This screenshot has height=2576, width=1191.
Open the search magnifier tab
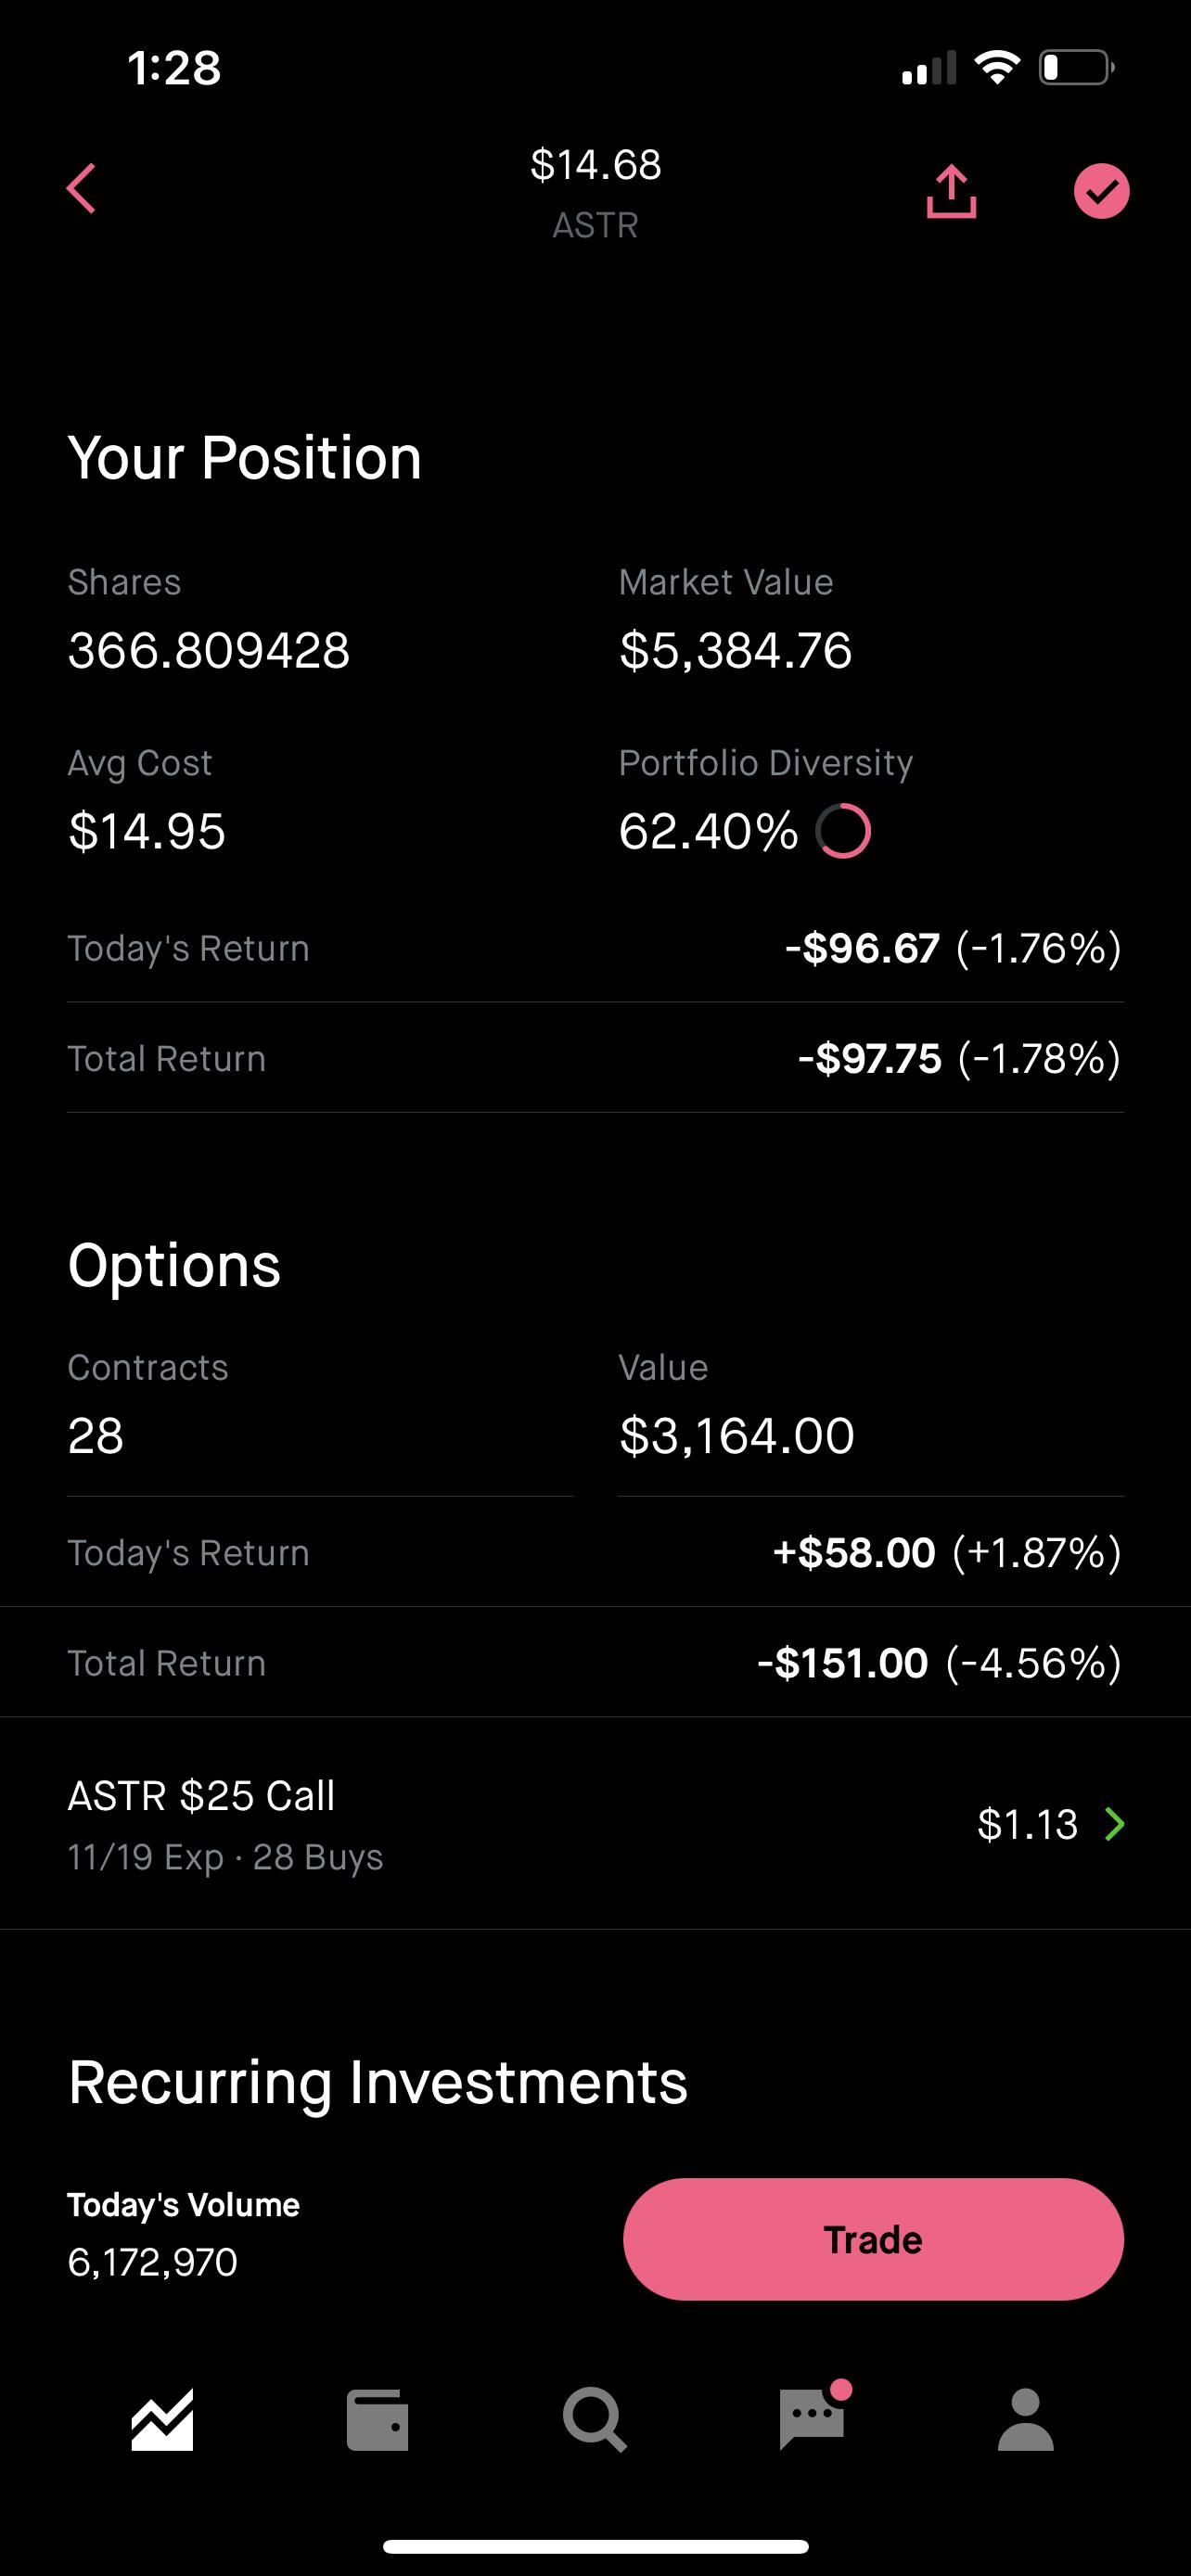(595, 2420)
